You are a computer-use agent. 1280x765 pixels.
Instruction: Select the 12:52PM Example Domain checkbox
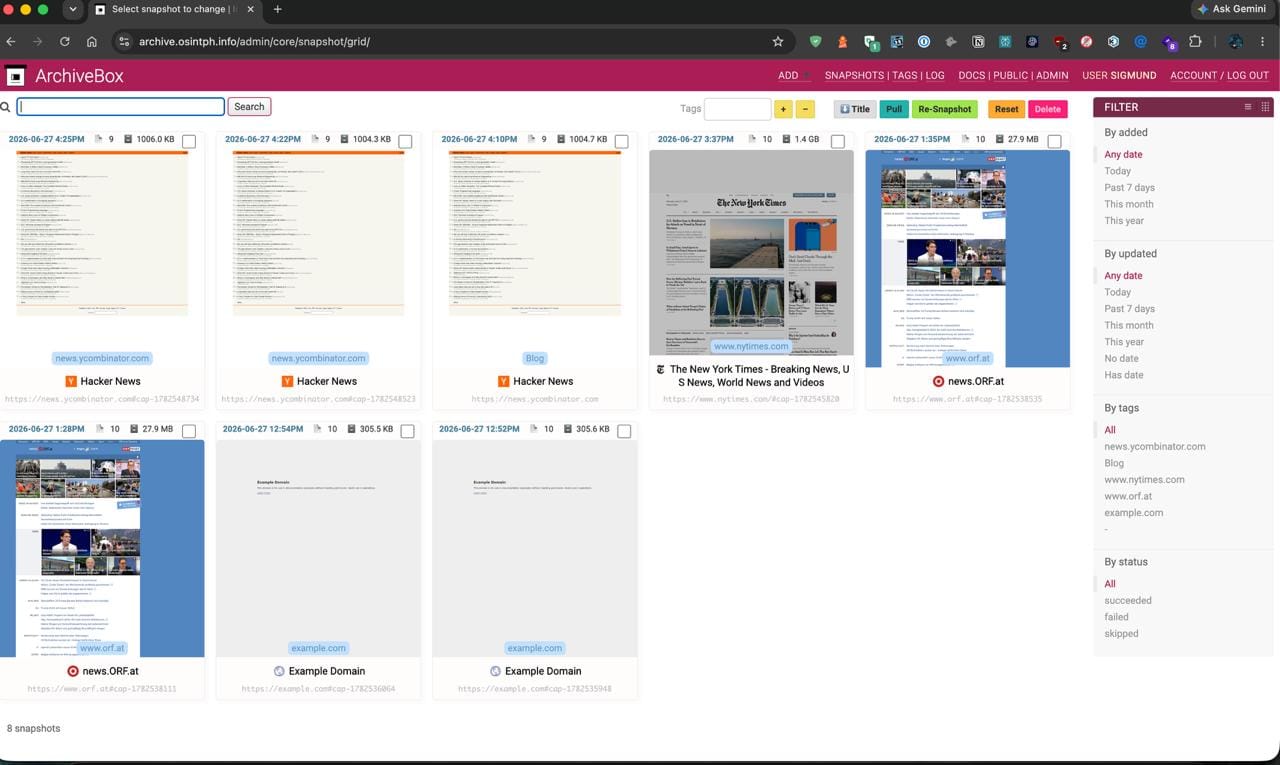click(x=624, y=431)
